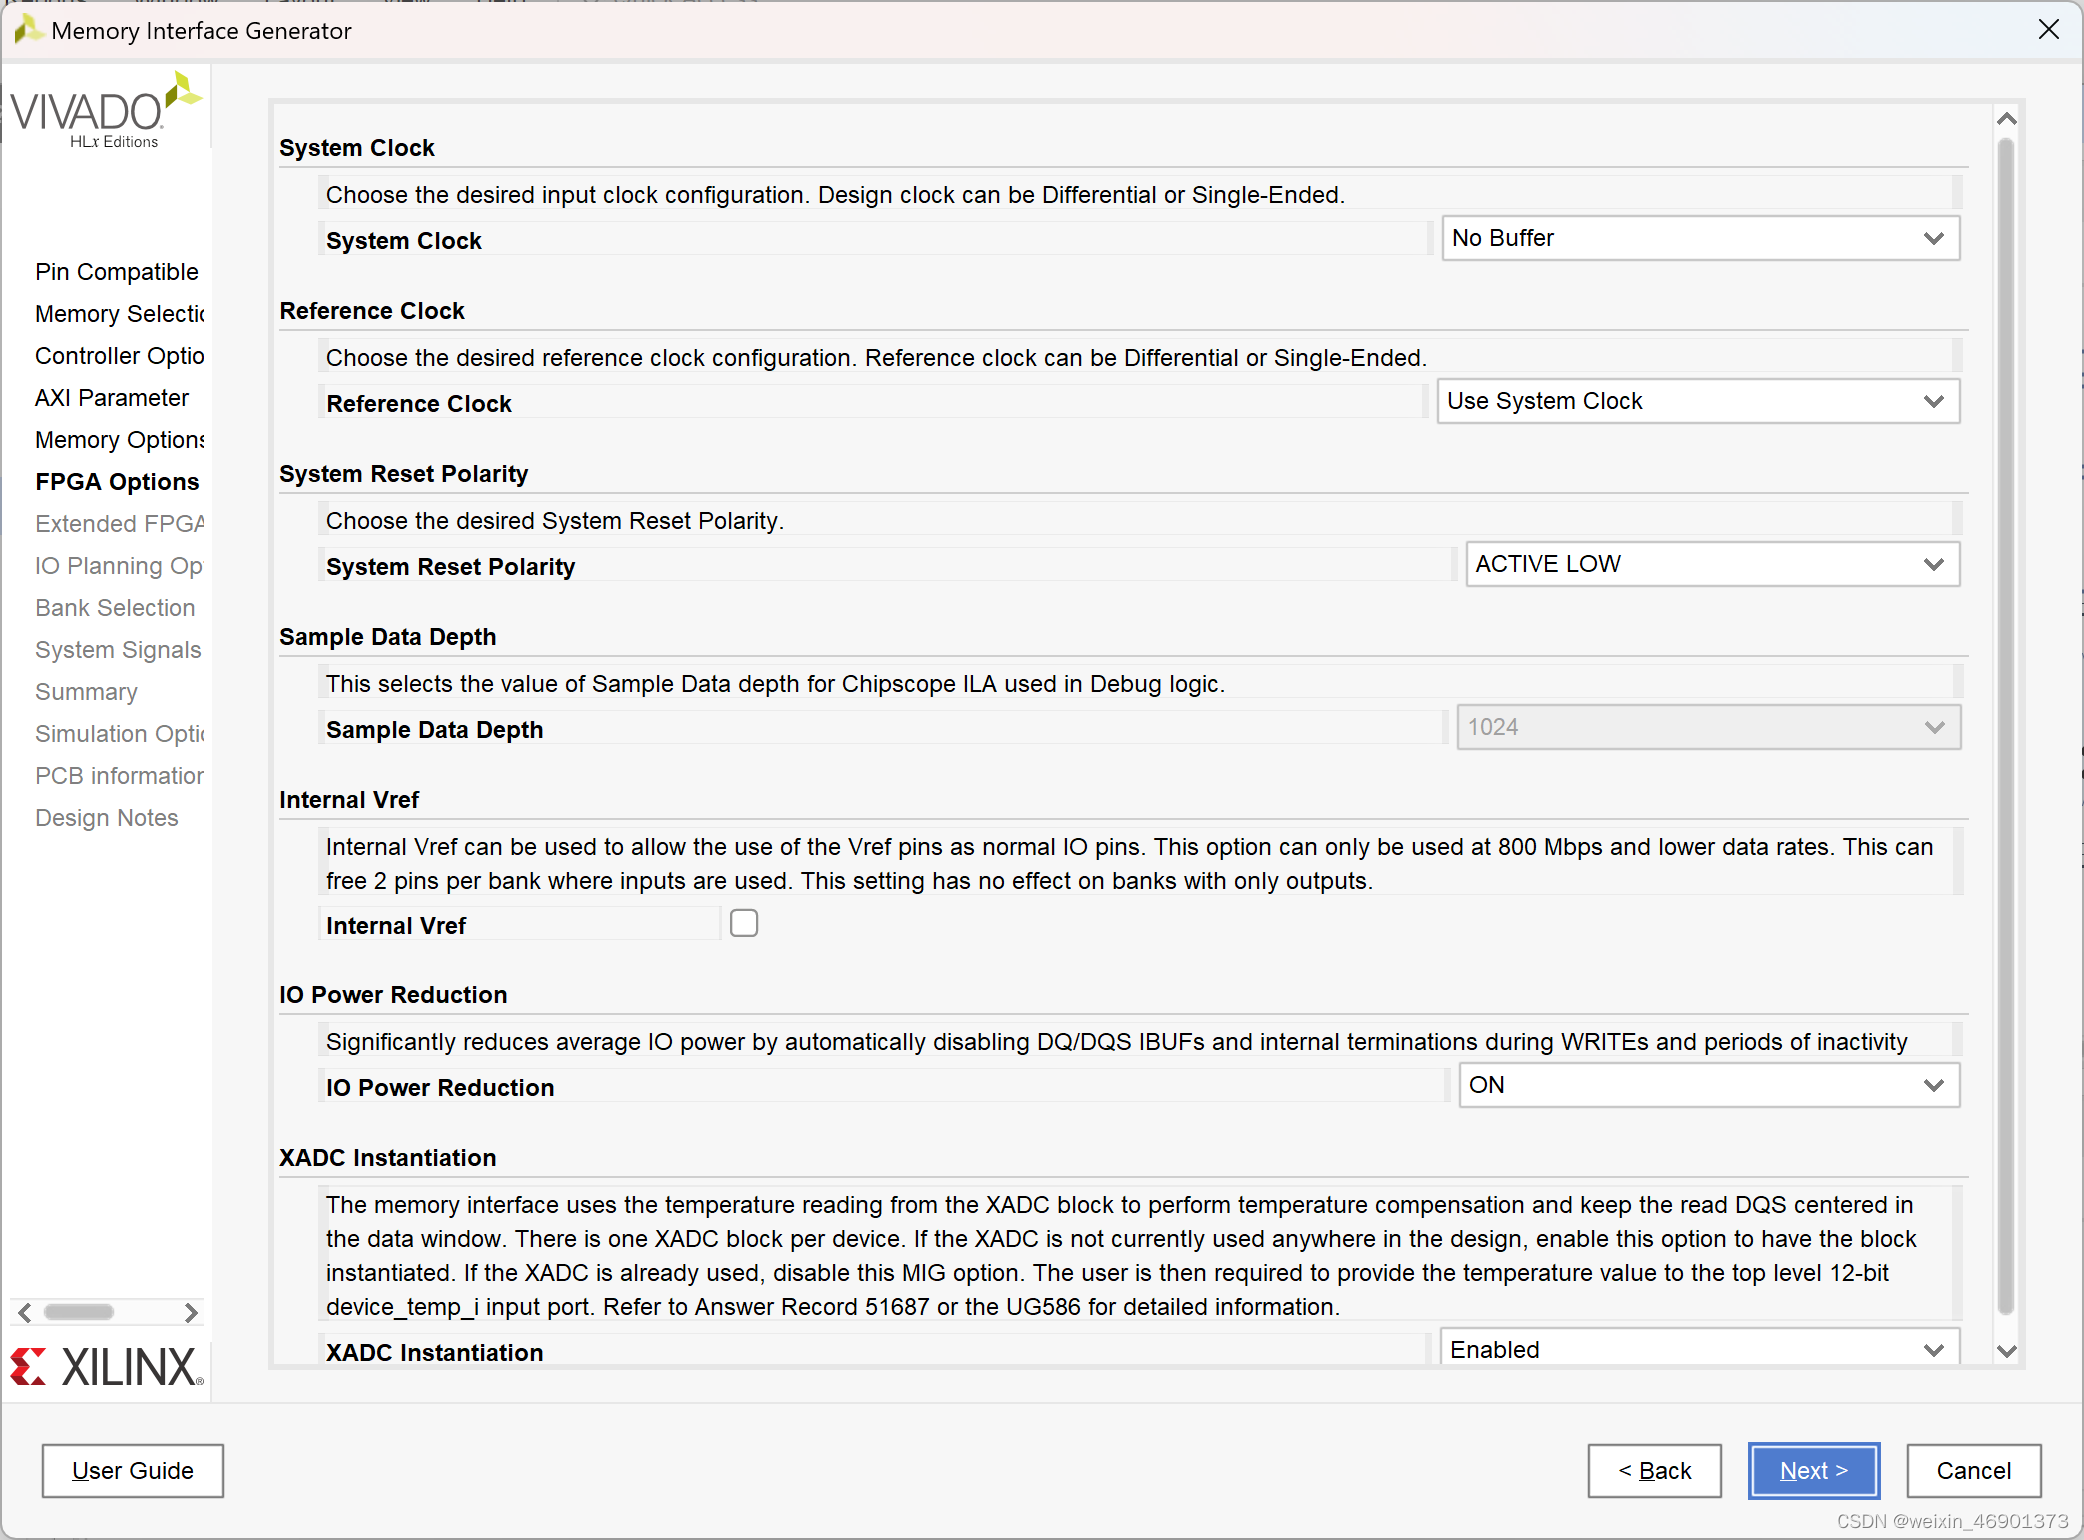Select the PCB Information step

click(120, 776)
